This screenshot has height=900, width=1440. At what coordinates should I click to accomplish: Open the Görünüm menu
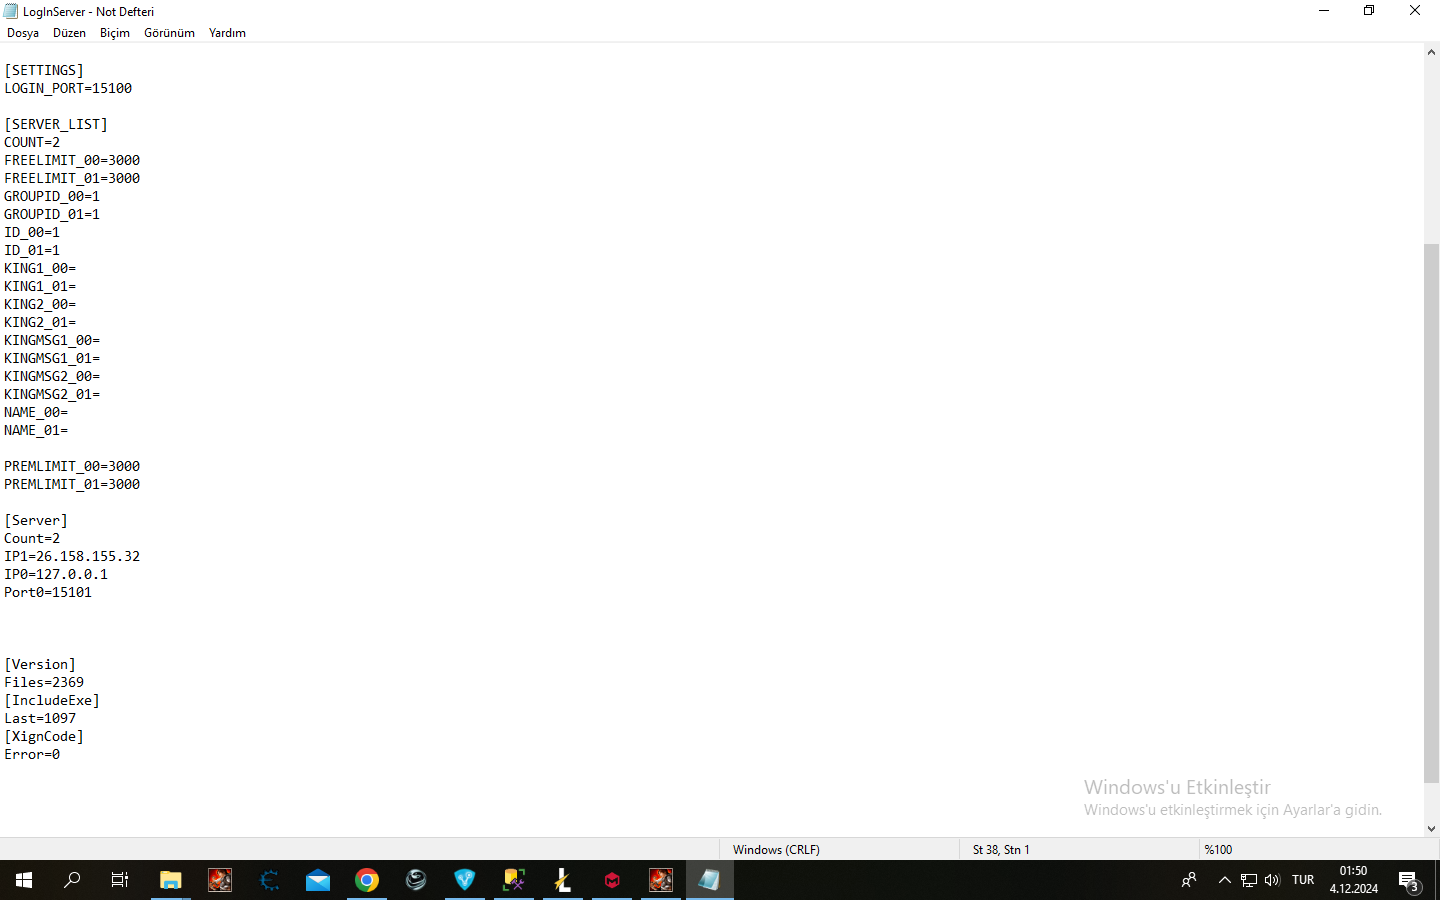(169, 33)
